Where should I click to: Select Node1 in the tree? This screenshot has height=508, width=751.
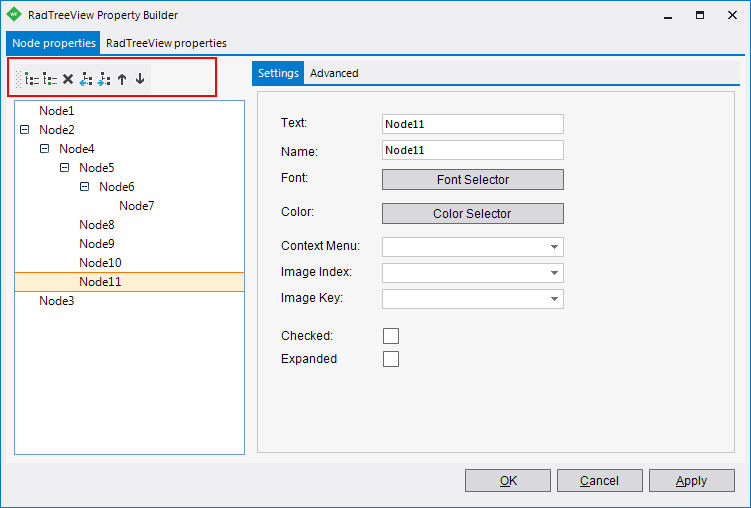57,111
